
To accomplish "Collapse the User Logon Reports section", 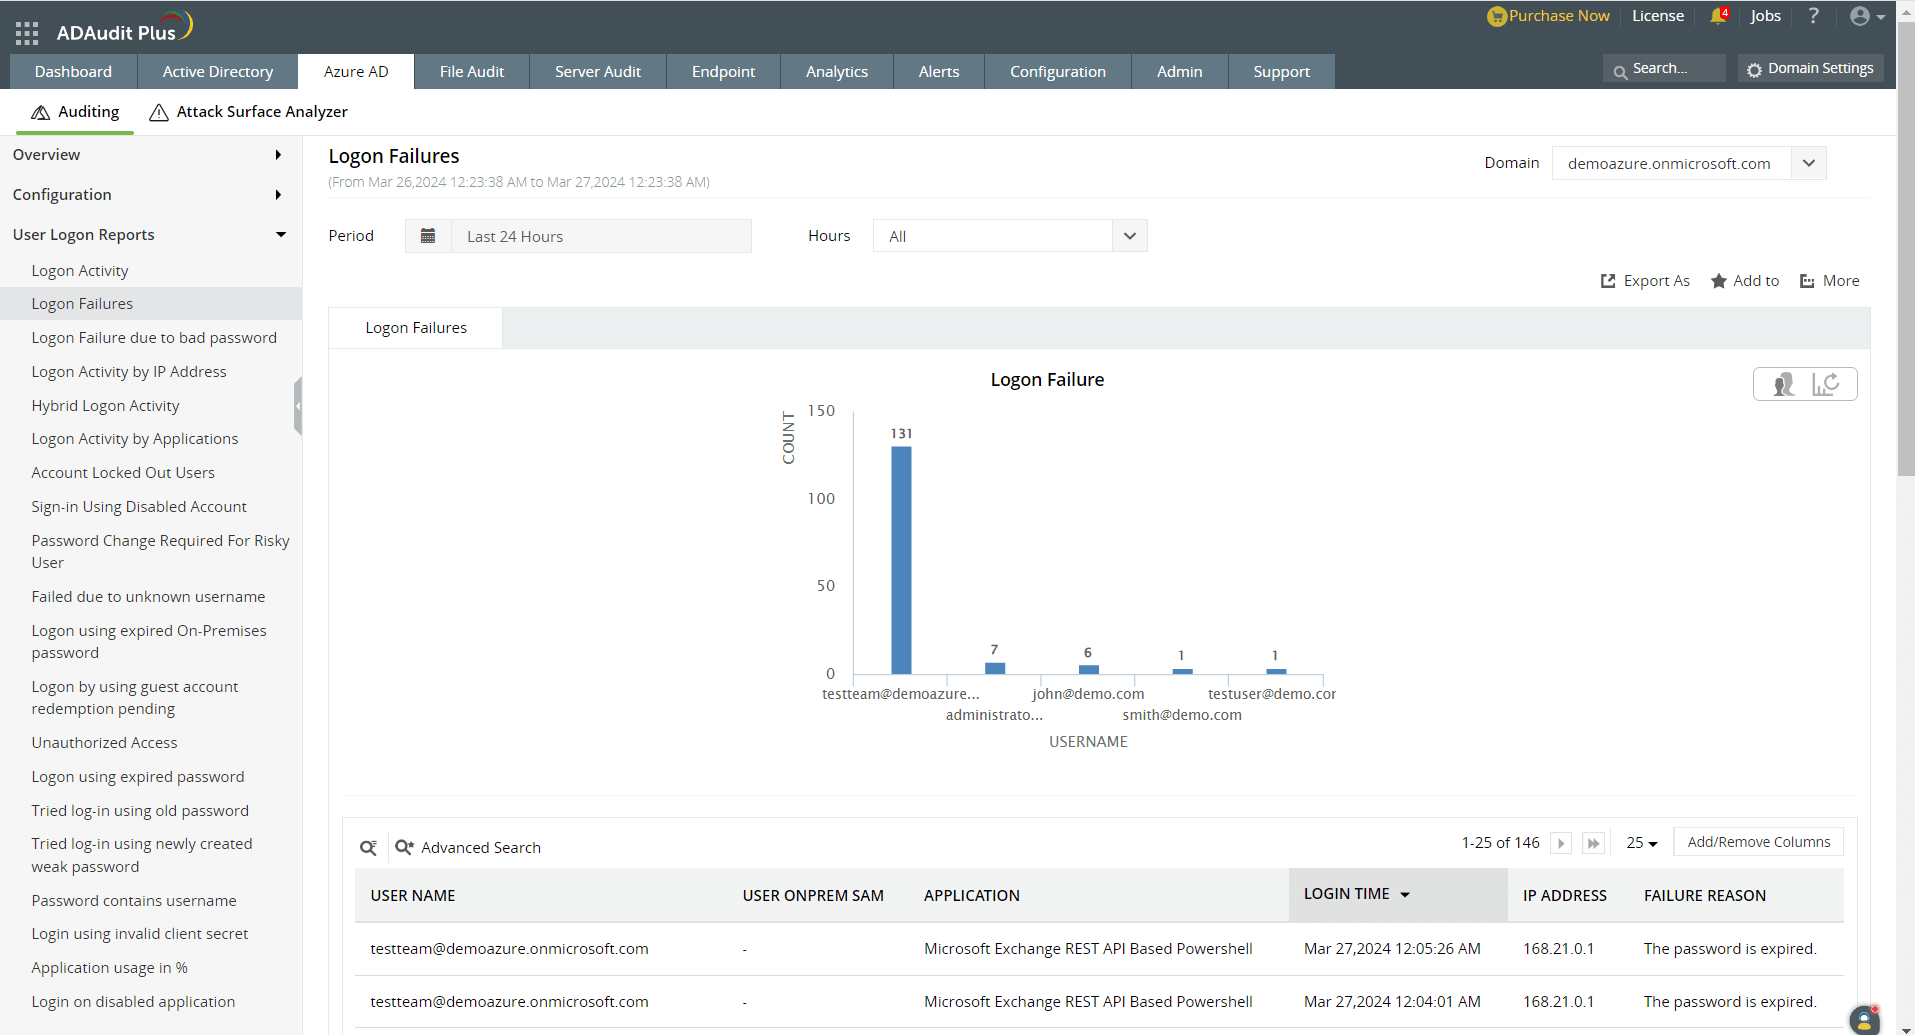I will tap(280, 234).
